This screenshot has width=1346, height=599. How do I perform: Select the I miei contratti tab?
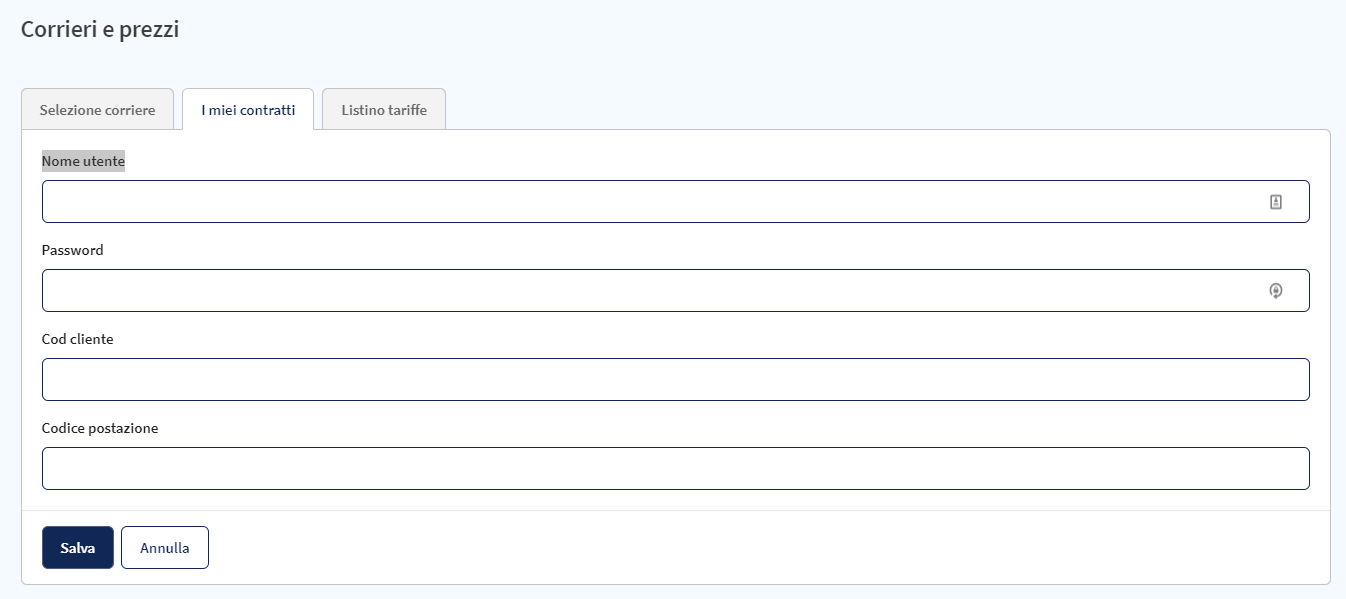[x=248, y=110]
